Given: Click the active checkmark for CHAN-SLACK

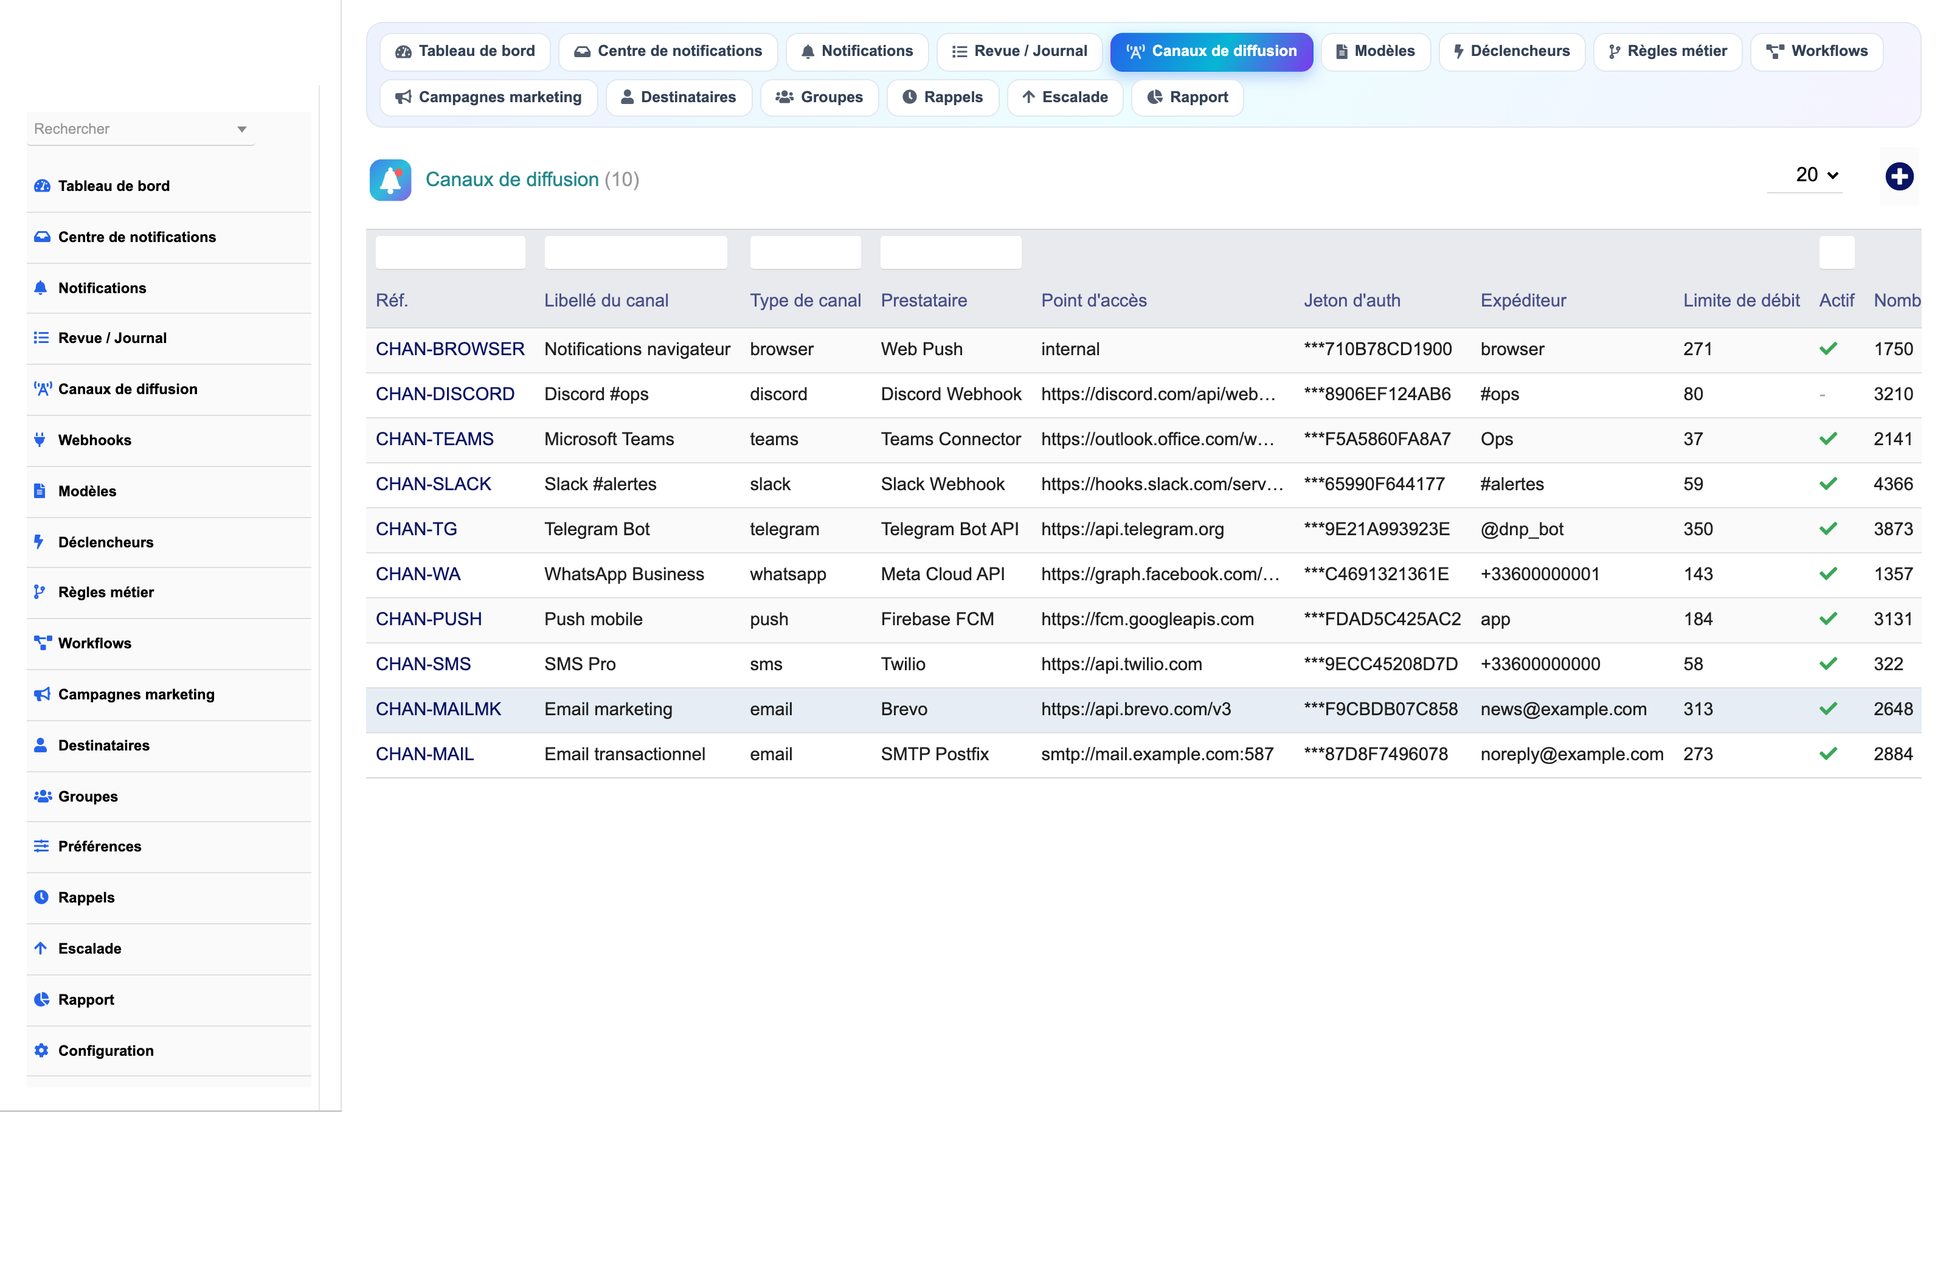Looking at the screenshot, I should click(1828, 484).
